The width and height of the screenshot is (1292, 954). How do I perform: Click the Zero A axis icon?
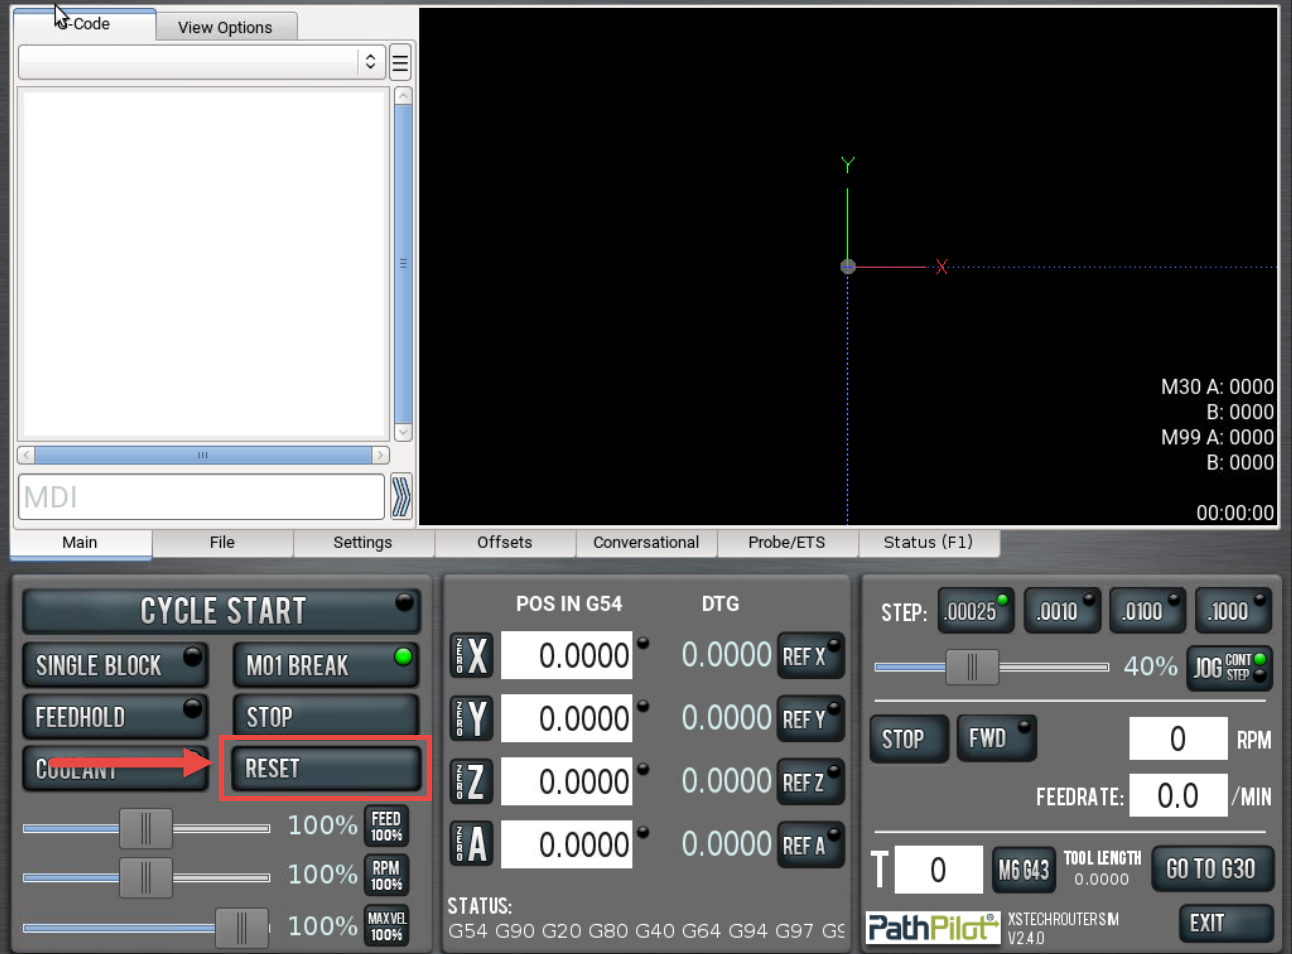[471, 845]
